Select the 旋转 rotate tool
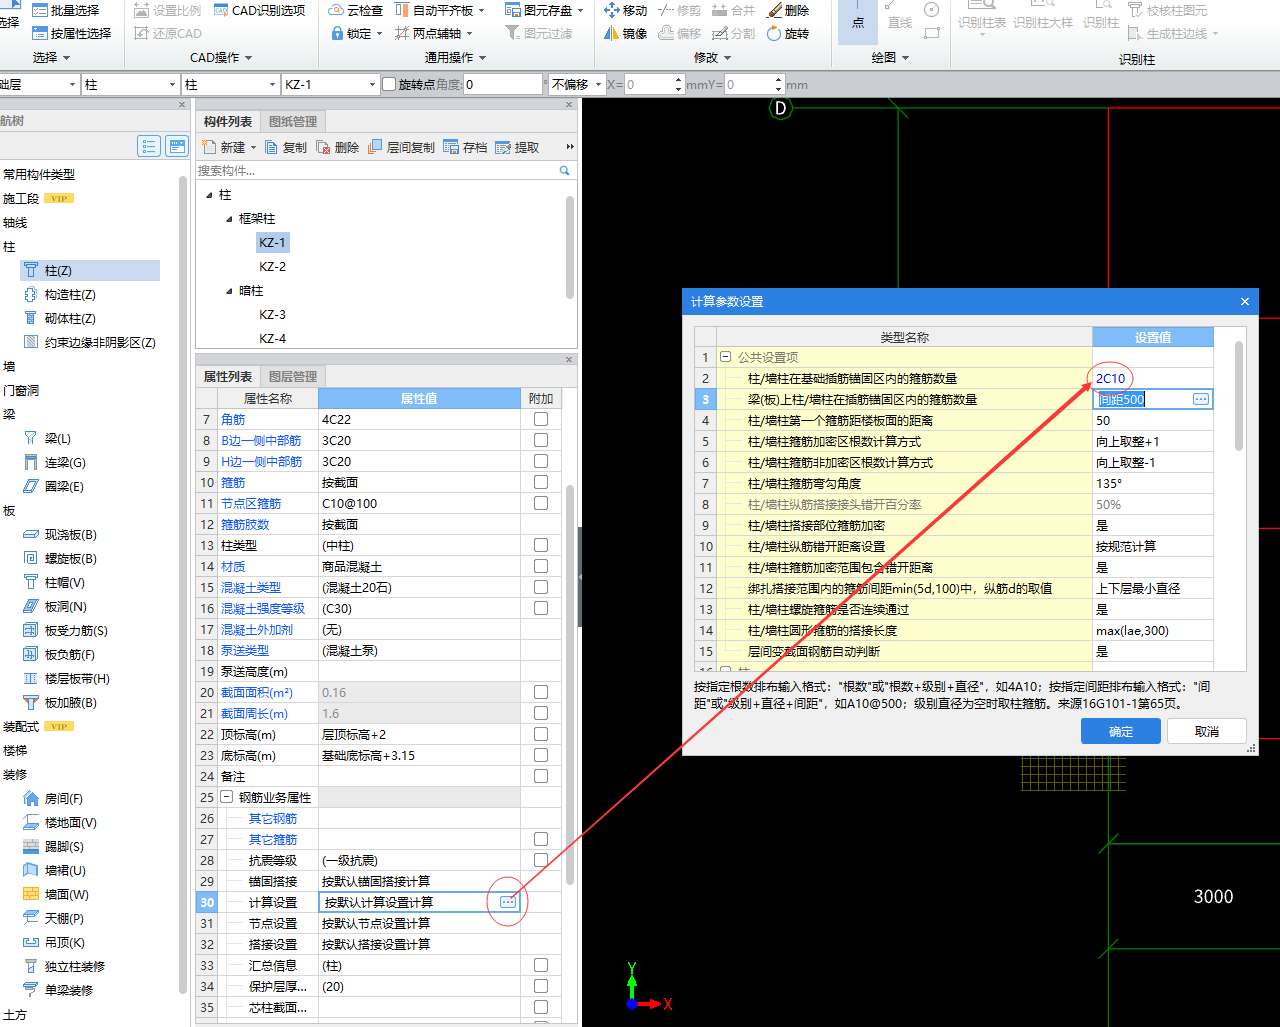This screenshot has width=1280, height=1027. (x=788, y=33)
